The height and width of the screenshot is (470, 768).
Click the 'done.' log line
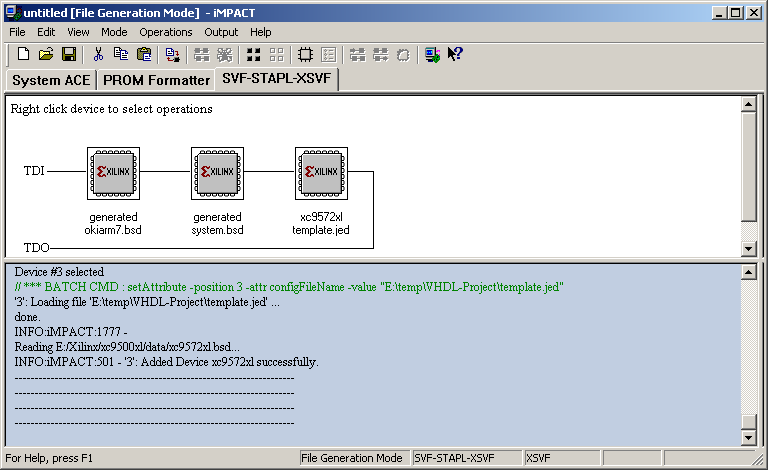[x=27, y=317]
